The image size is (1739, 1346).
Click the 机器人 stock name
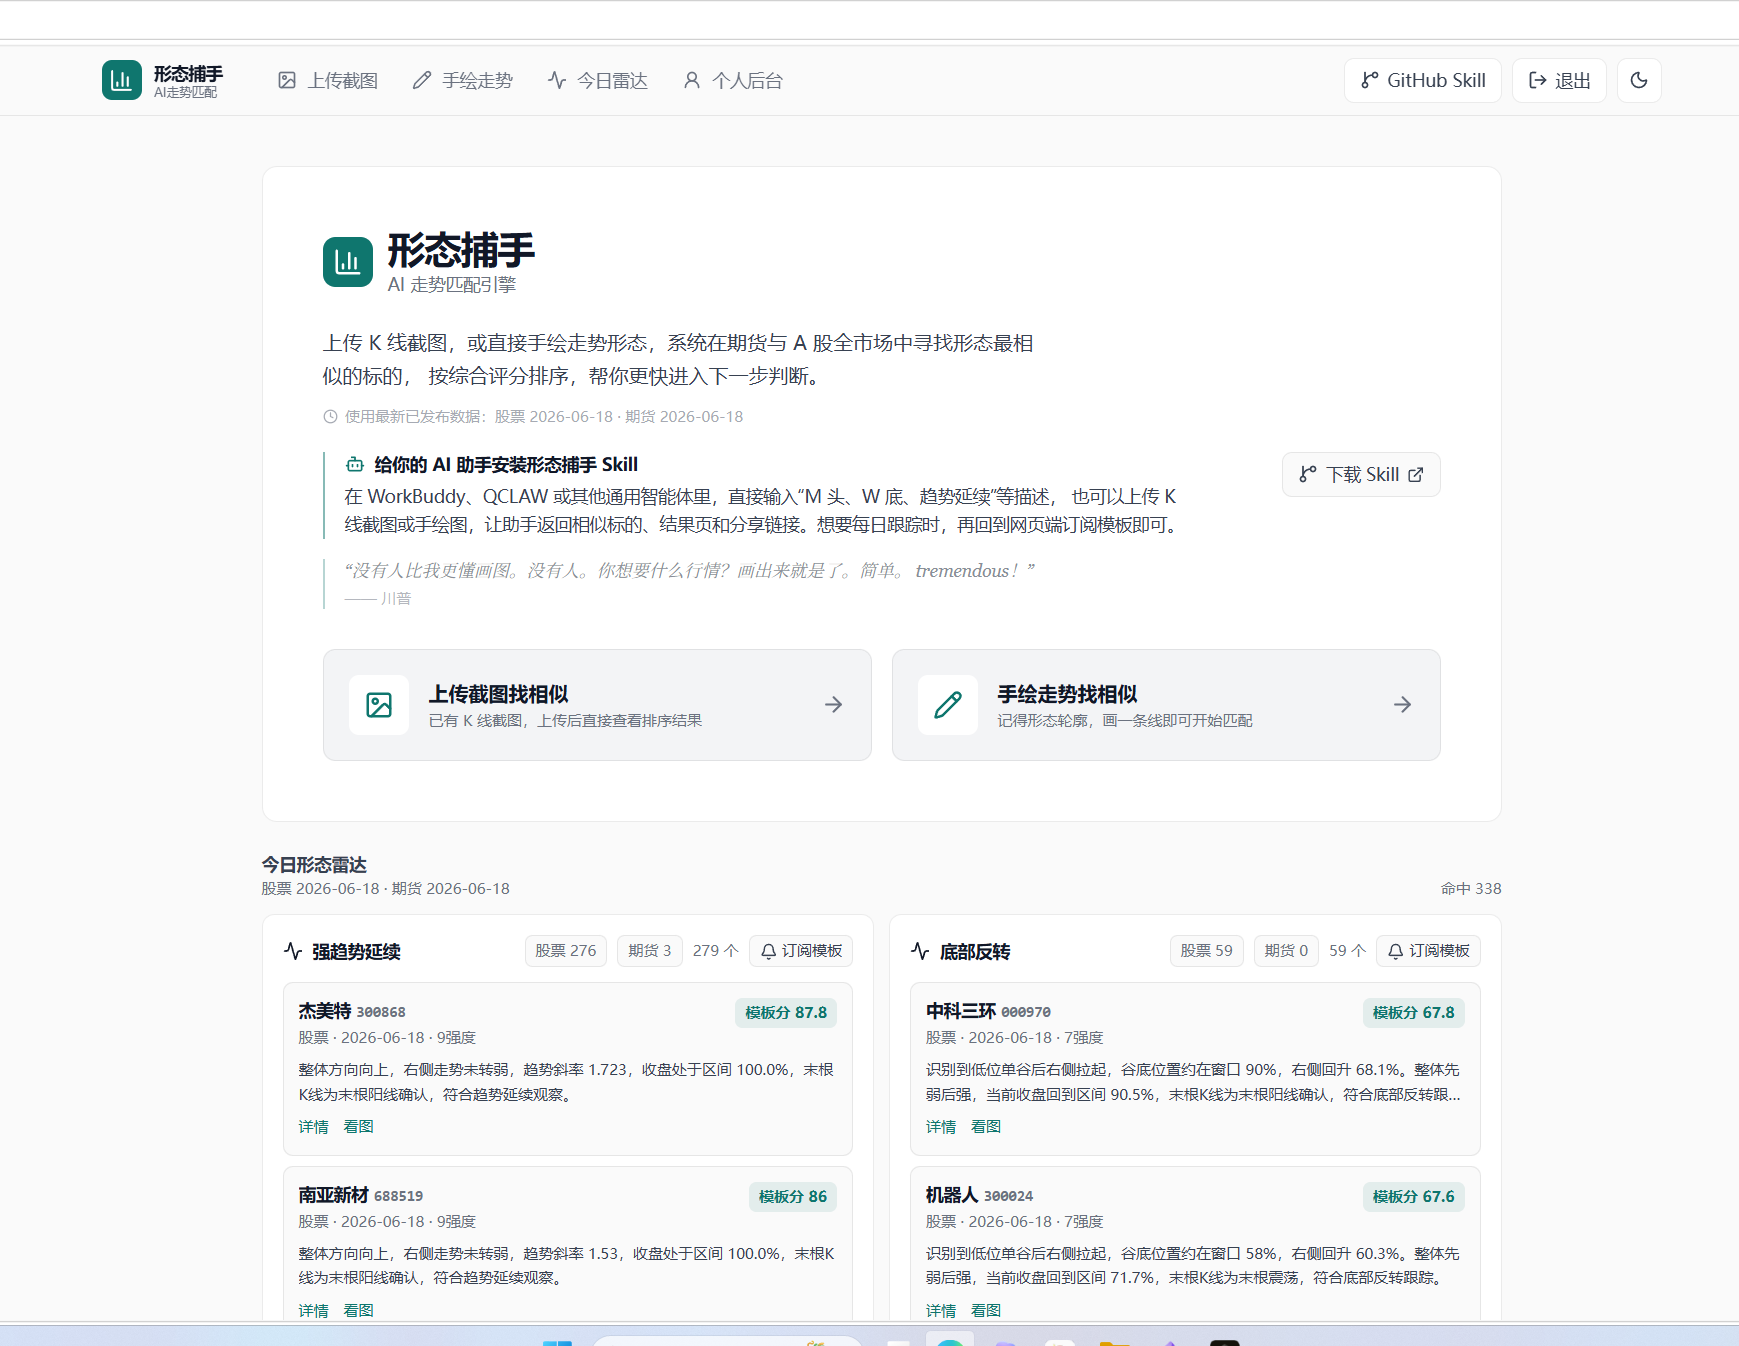coord(952,1195)
